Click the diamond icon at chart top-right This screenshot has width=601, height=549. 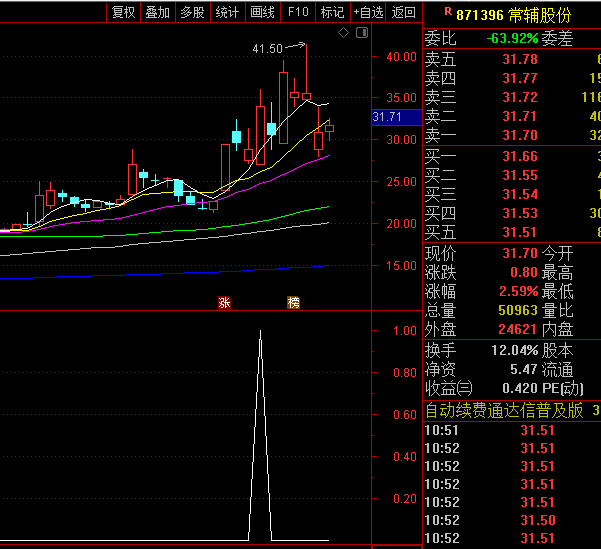343,33
